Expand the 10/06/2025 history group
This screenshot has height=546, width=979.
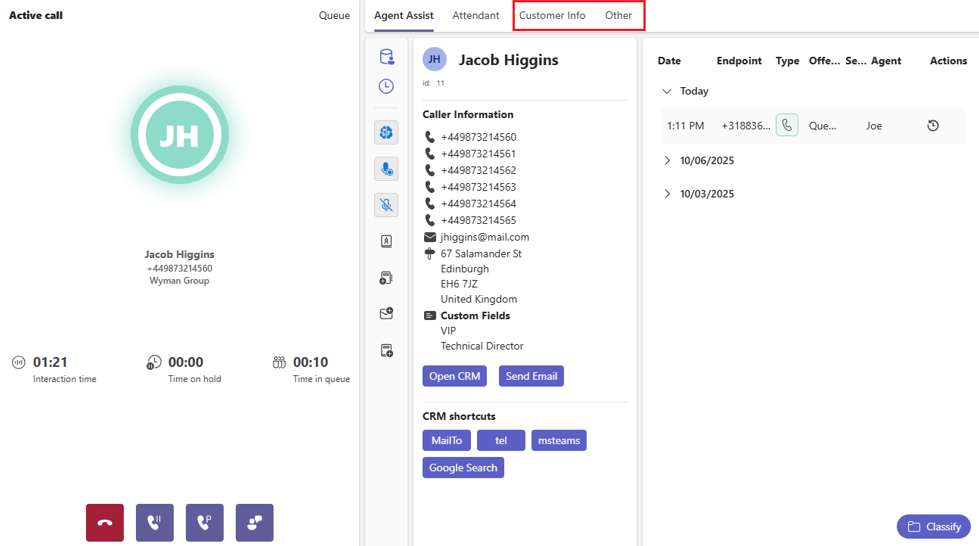667,161
